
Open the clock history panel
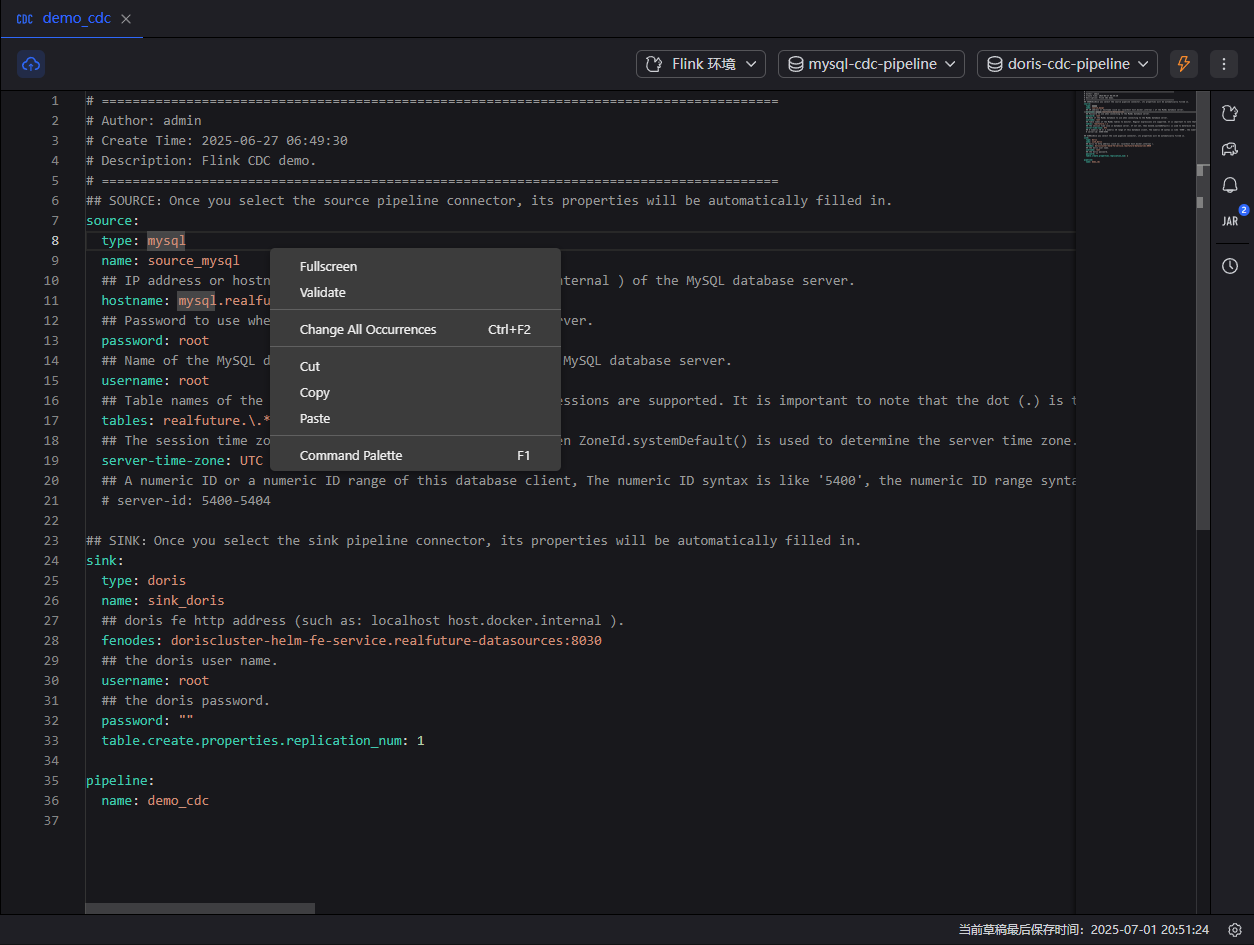click(x=1230, y=266)
